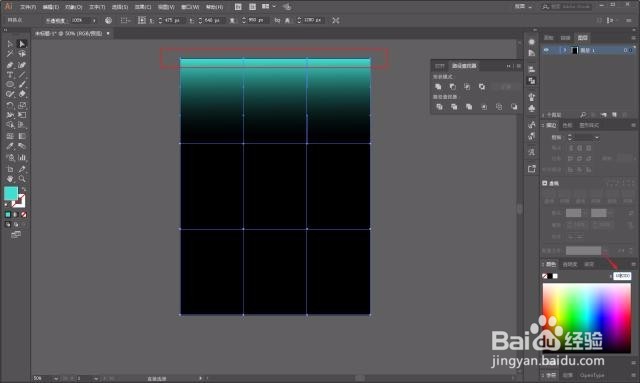Set fill mode to solid Color button
640x383 pixels.
(8, 214)
